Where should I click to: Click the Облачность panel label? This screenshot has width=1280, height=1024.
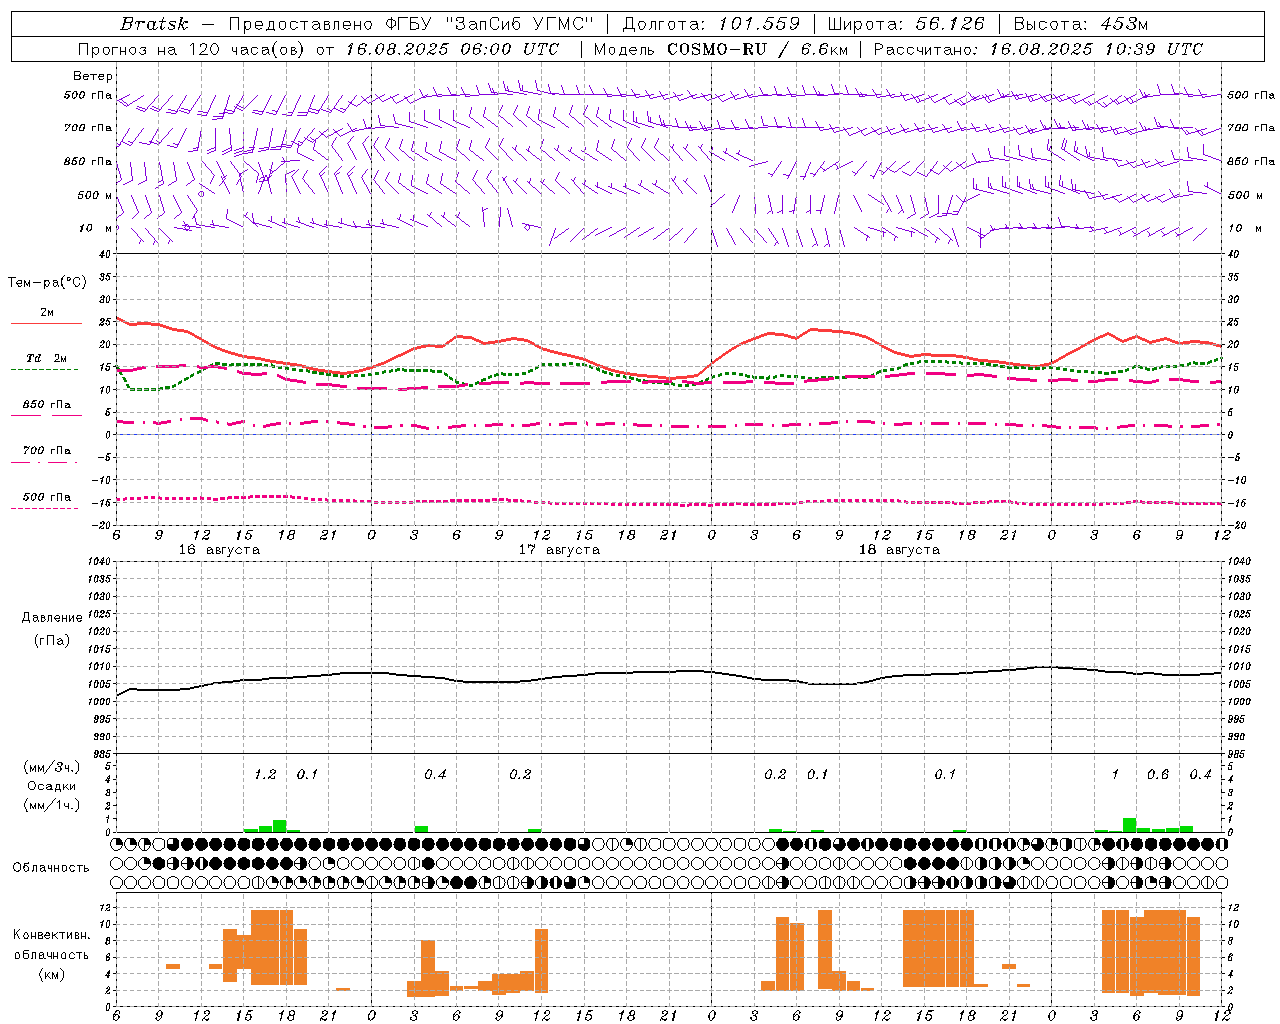pos(51,867)
